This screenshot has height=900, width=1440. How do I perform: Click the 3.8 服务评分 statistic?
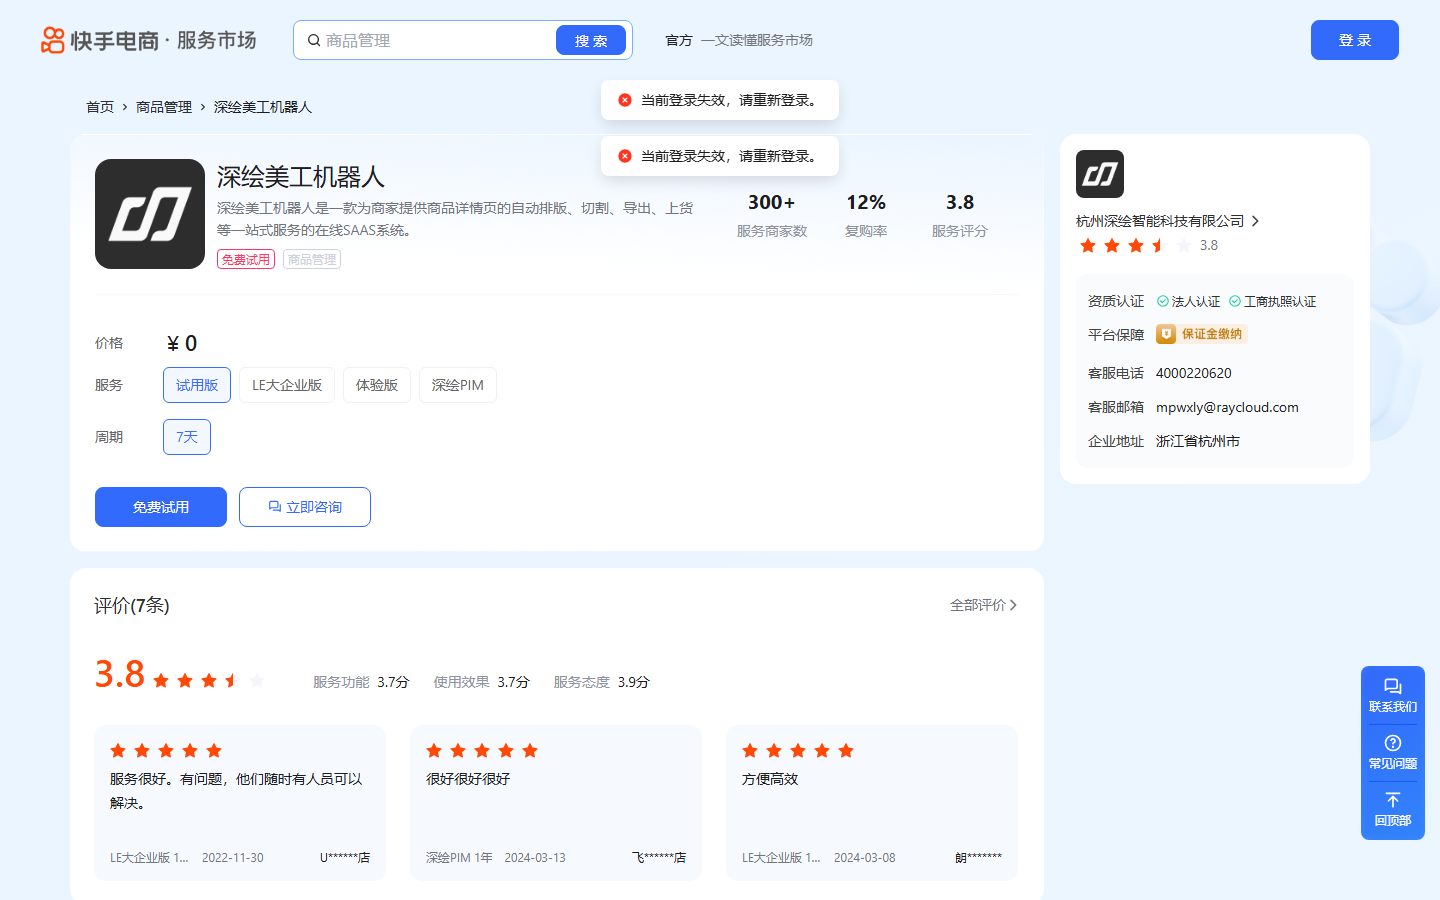960,215
